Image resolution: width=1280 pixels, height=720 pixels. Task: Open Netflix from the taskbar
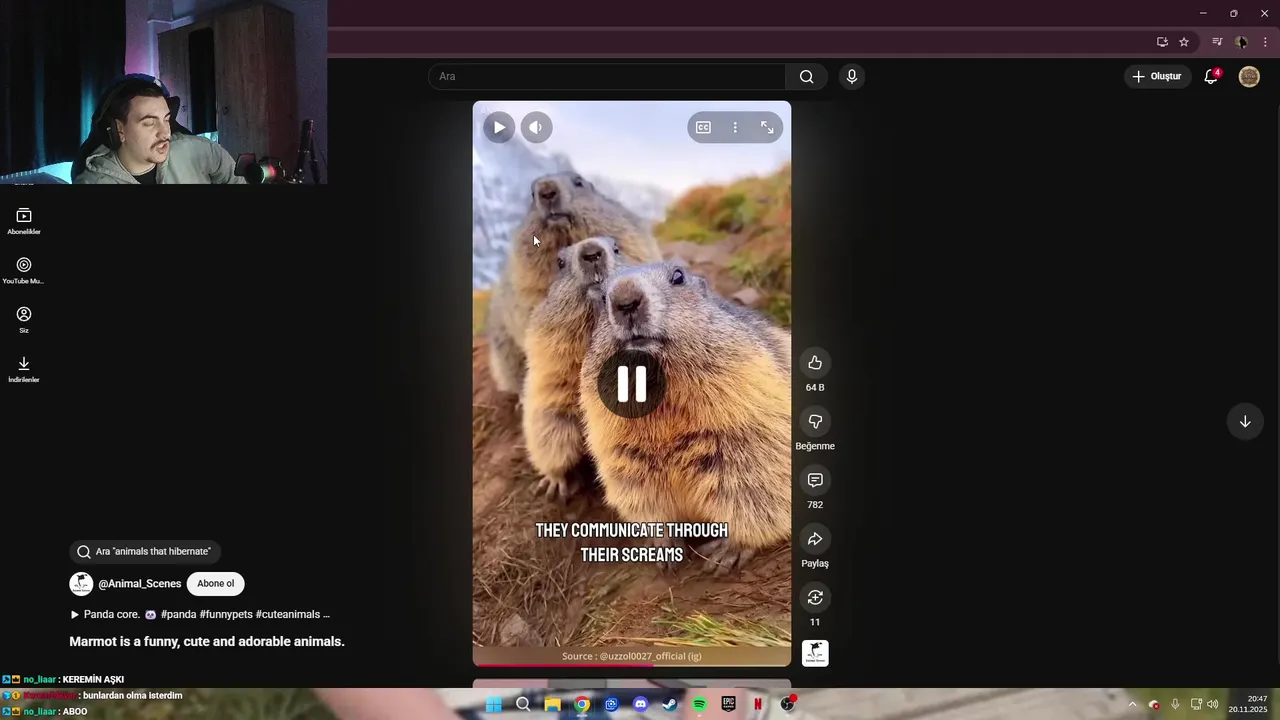tap(758, 704)
